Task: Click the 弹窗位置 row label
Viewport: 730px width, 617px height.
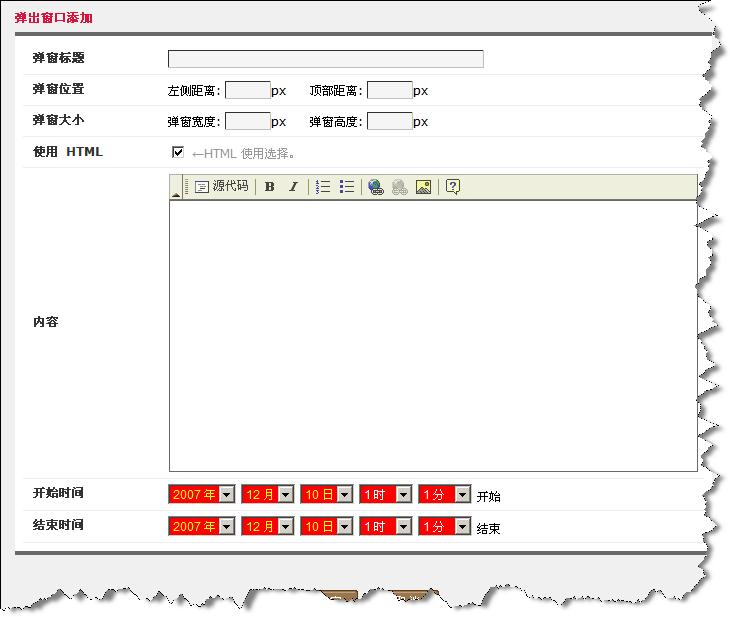Action: click(58, 88)
